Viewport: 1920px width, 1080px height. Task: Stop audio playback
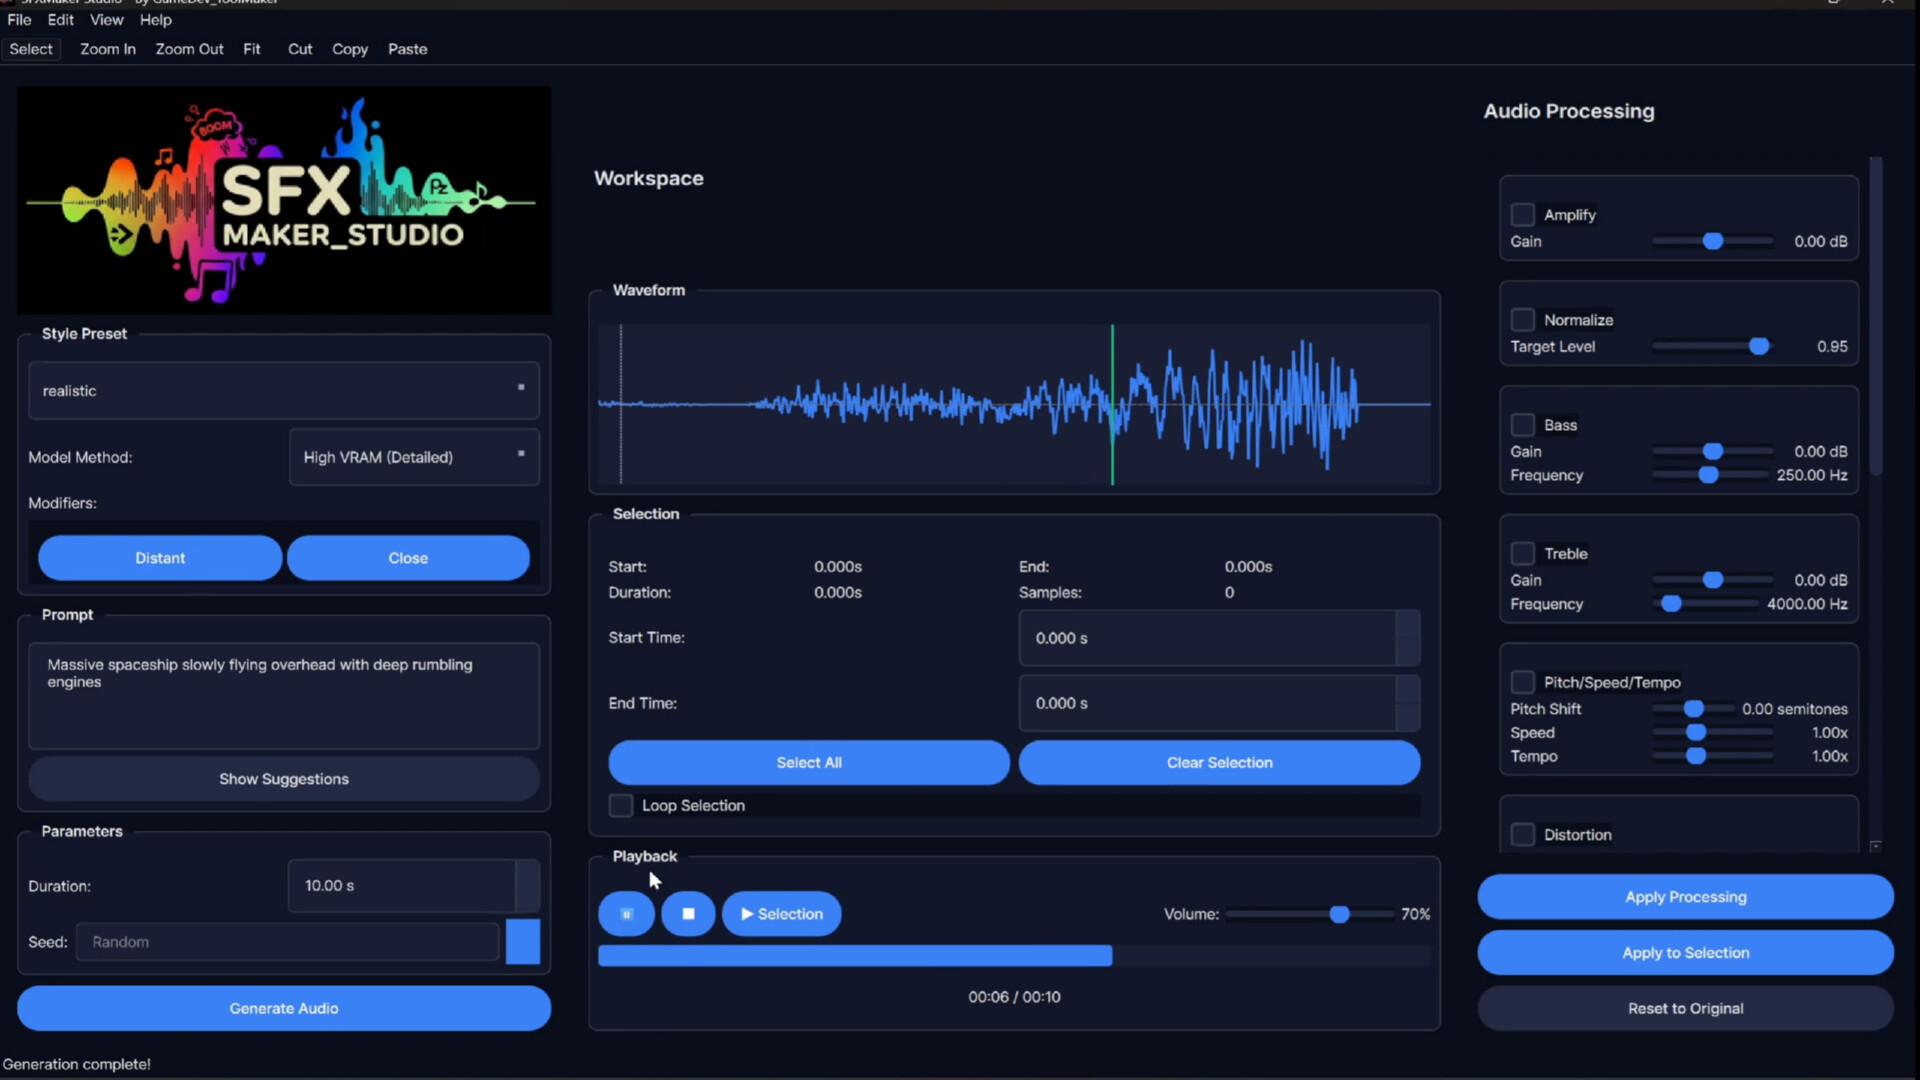point(687,913)
